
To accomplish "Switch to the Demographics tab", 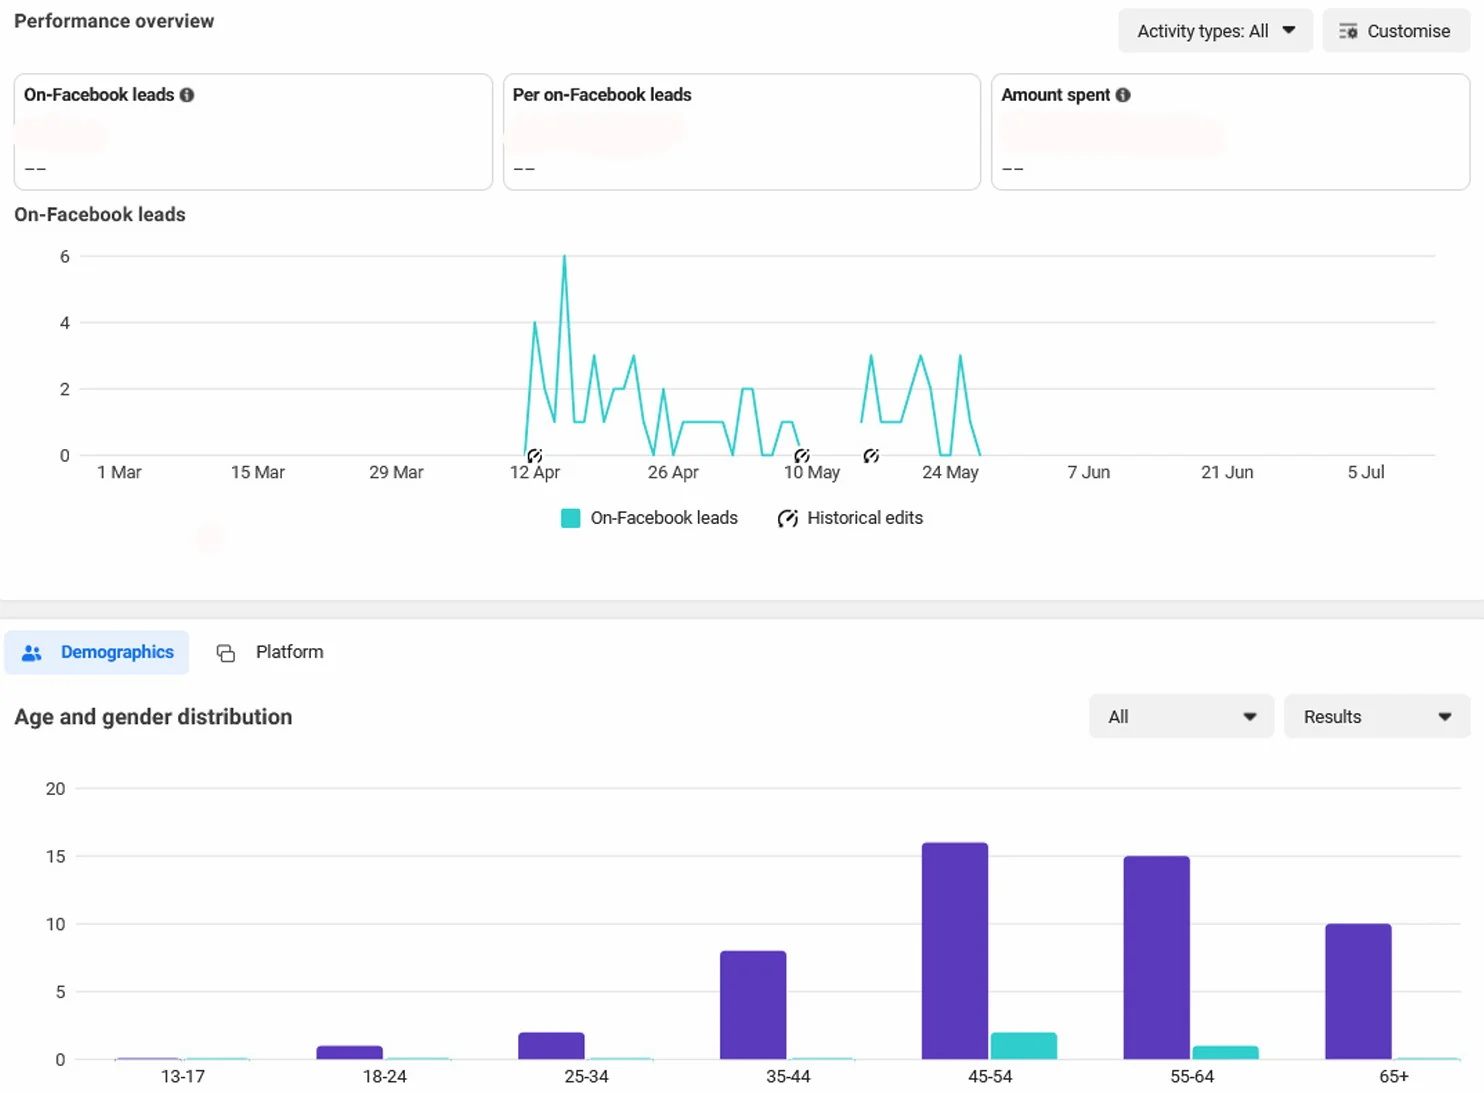I will pyautogui.click(x=97, y=653).
